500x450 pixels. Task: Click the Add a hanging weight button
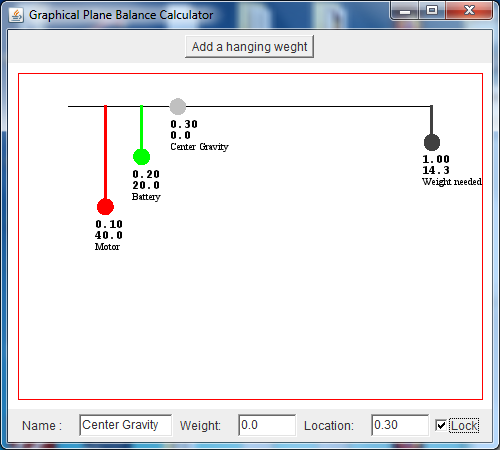coord(249,47)
